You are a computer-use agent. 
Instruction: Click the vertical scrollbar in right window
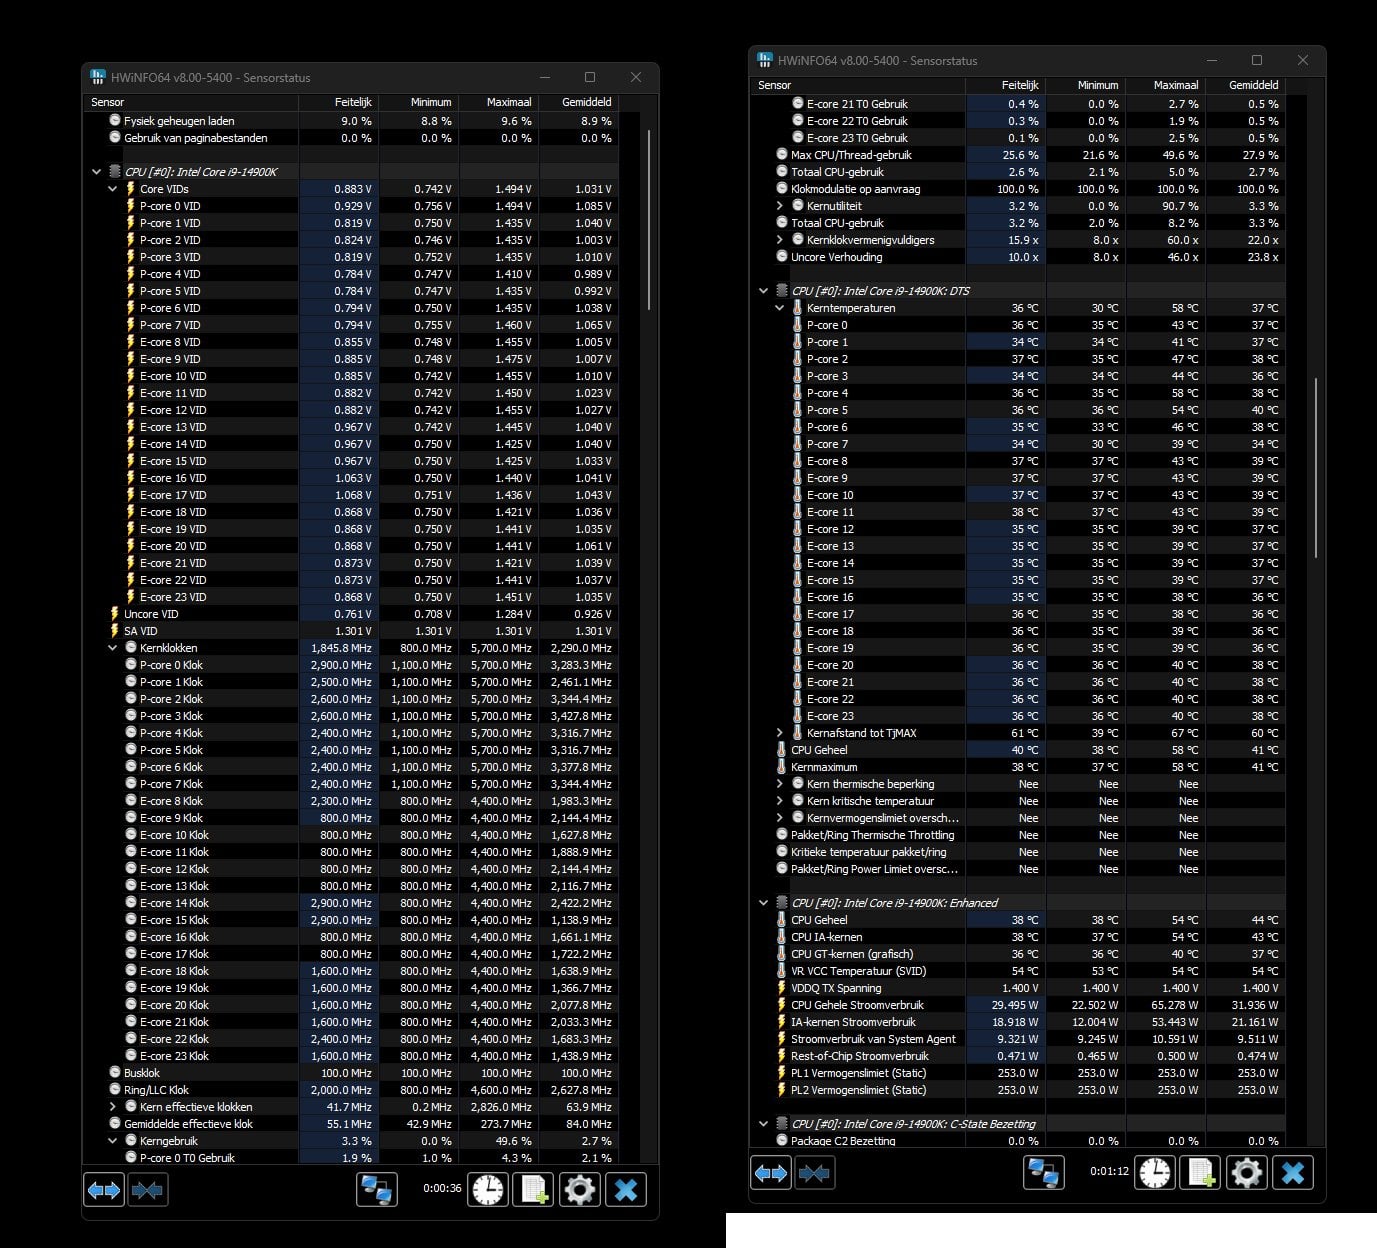point(1317,467)
